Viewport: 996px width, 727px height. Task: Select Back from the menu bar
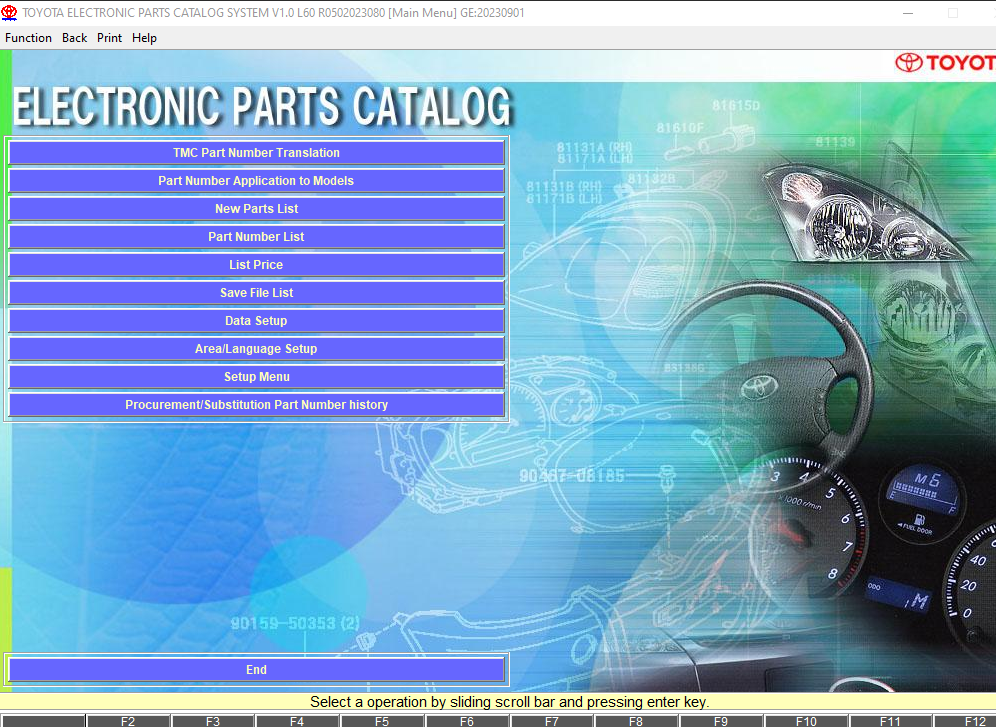click(x=74, y=38)
